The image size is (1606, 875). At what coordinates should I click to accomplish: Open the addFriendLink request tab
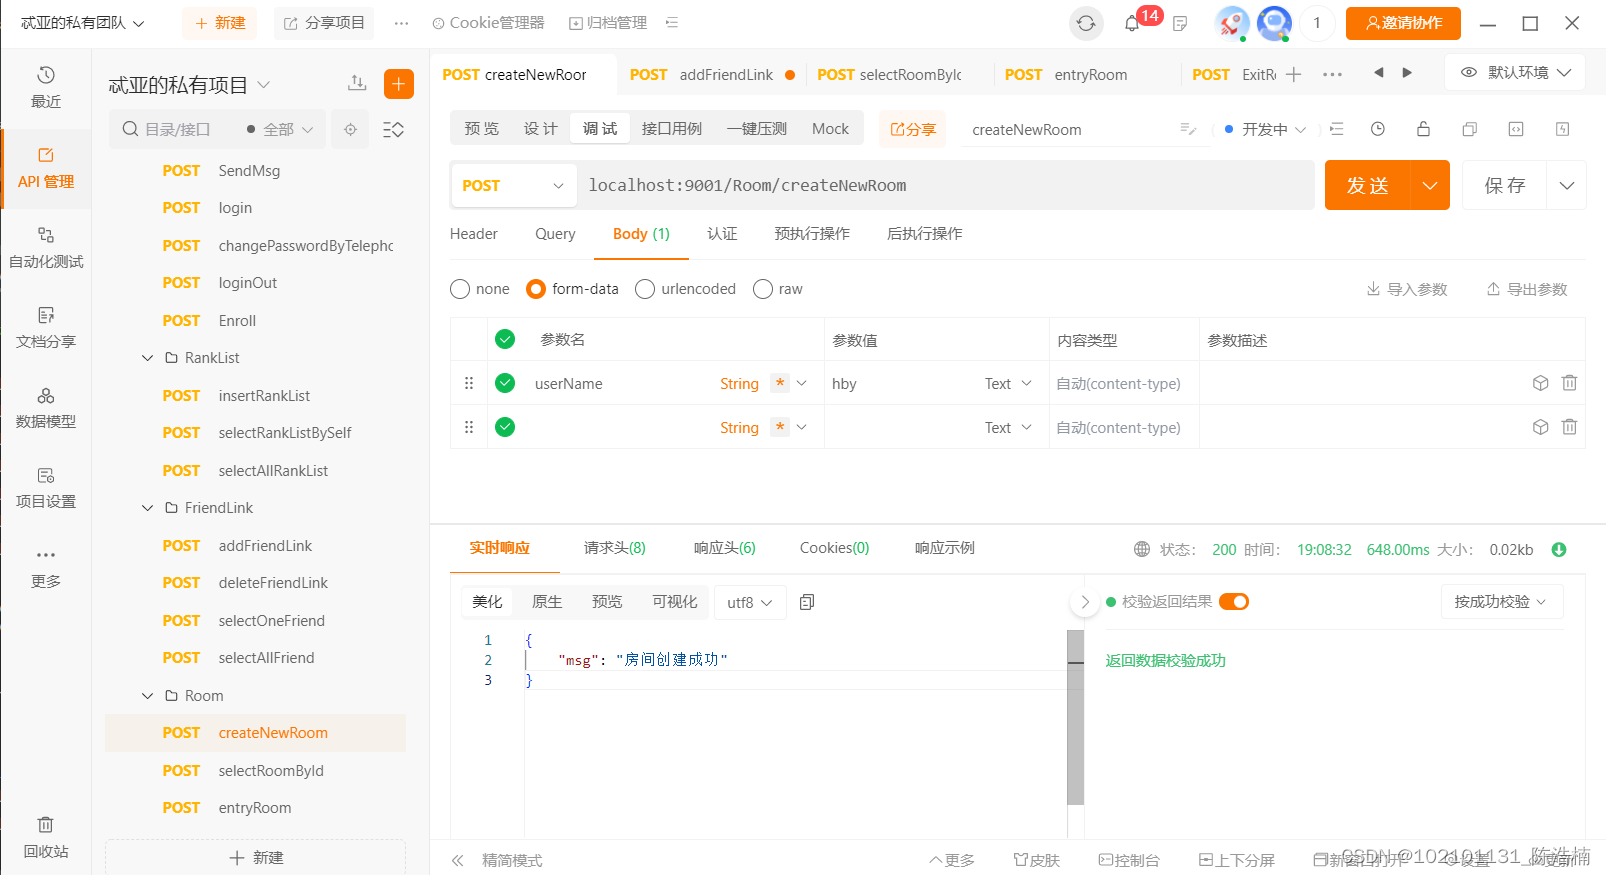(713, 74)
